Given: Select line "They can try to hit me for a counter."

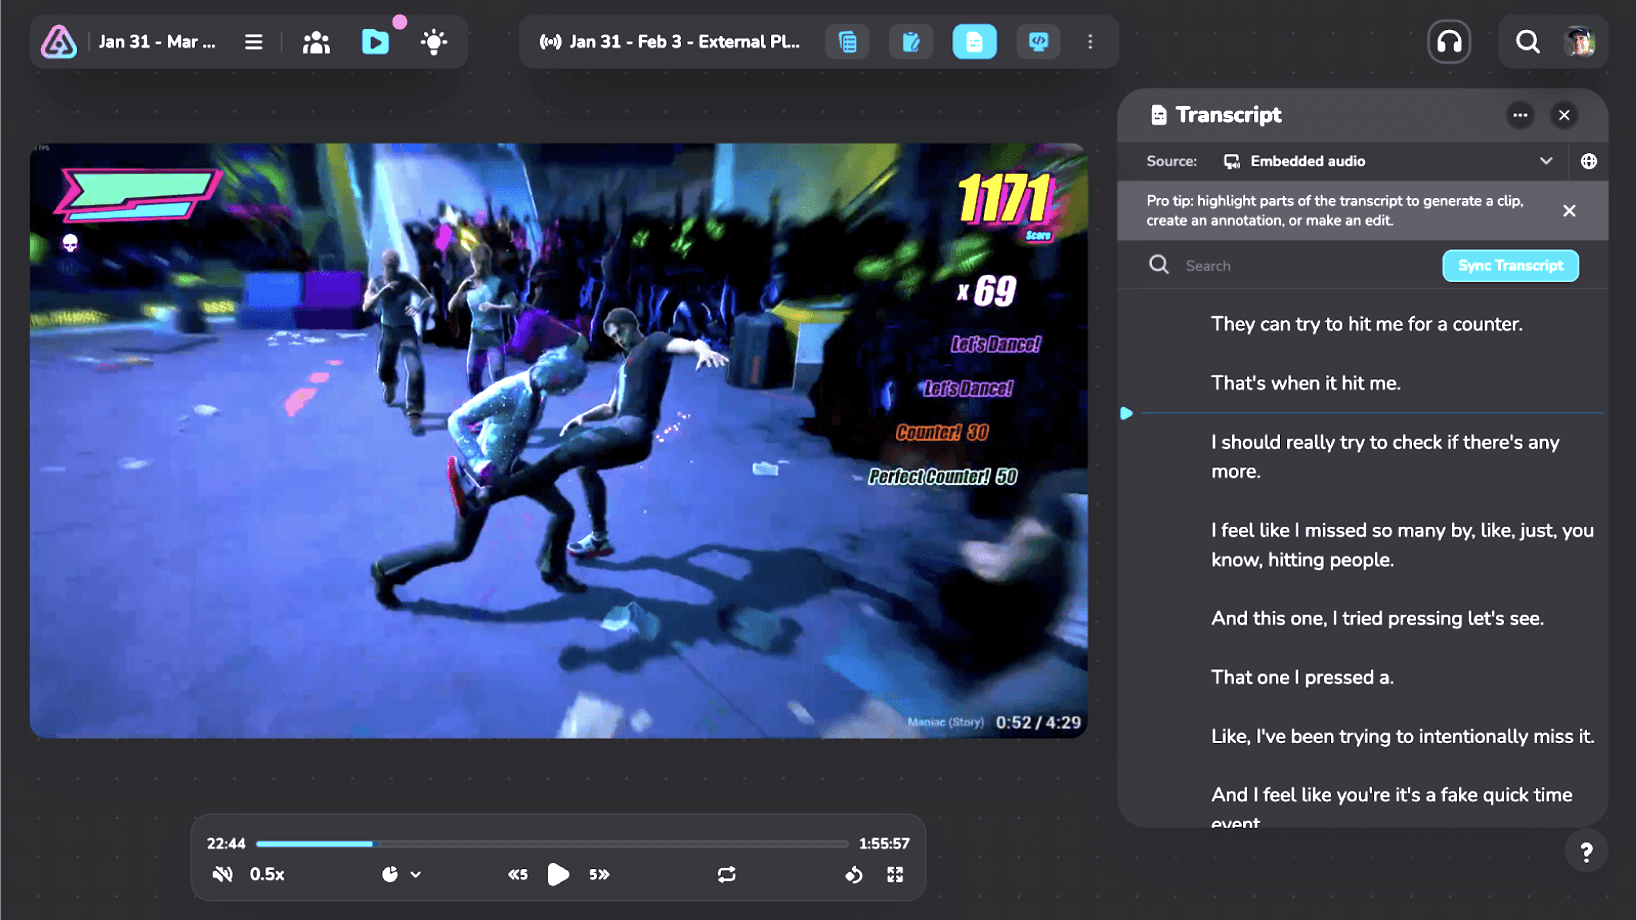Looking at the screenshot, I should [1366, 324].
